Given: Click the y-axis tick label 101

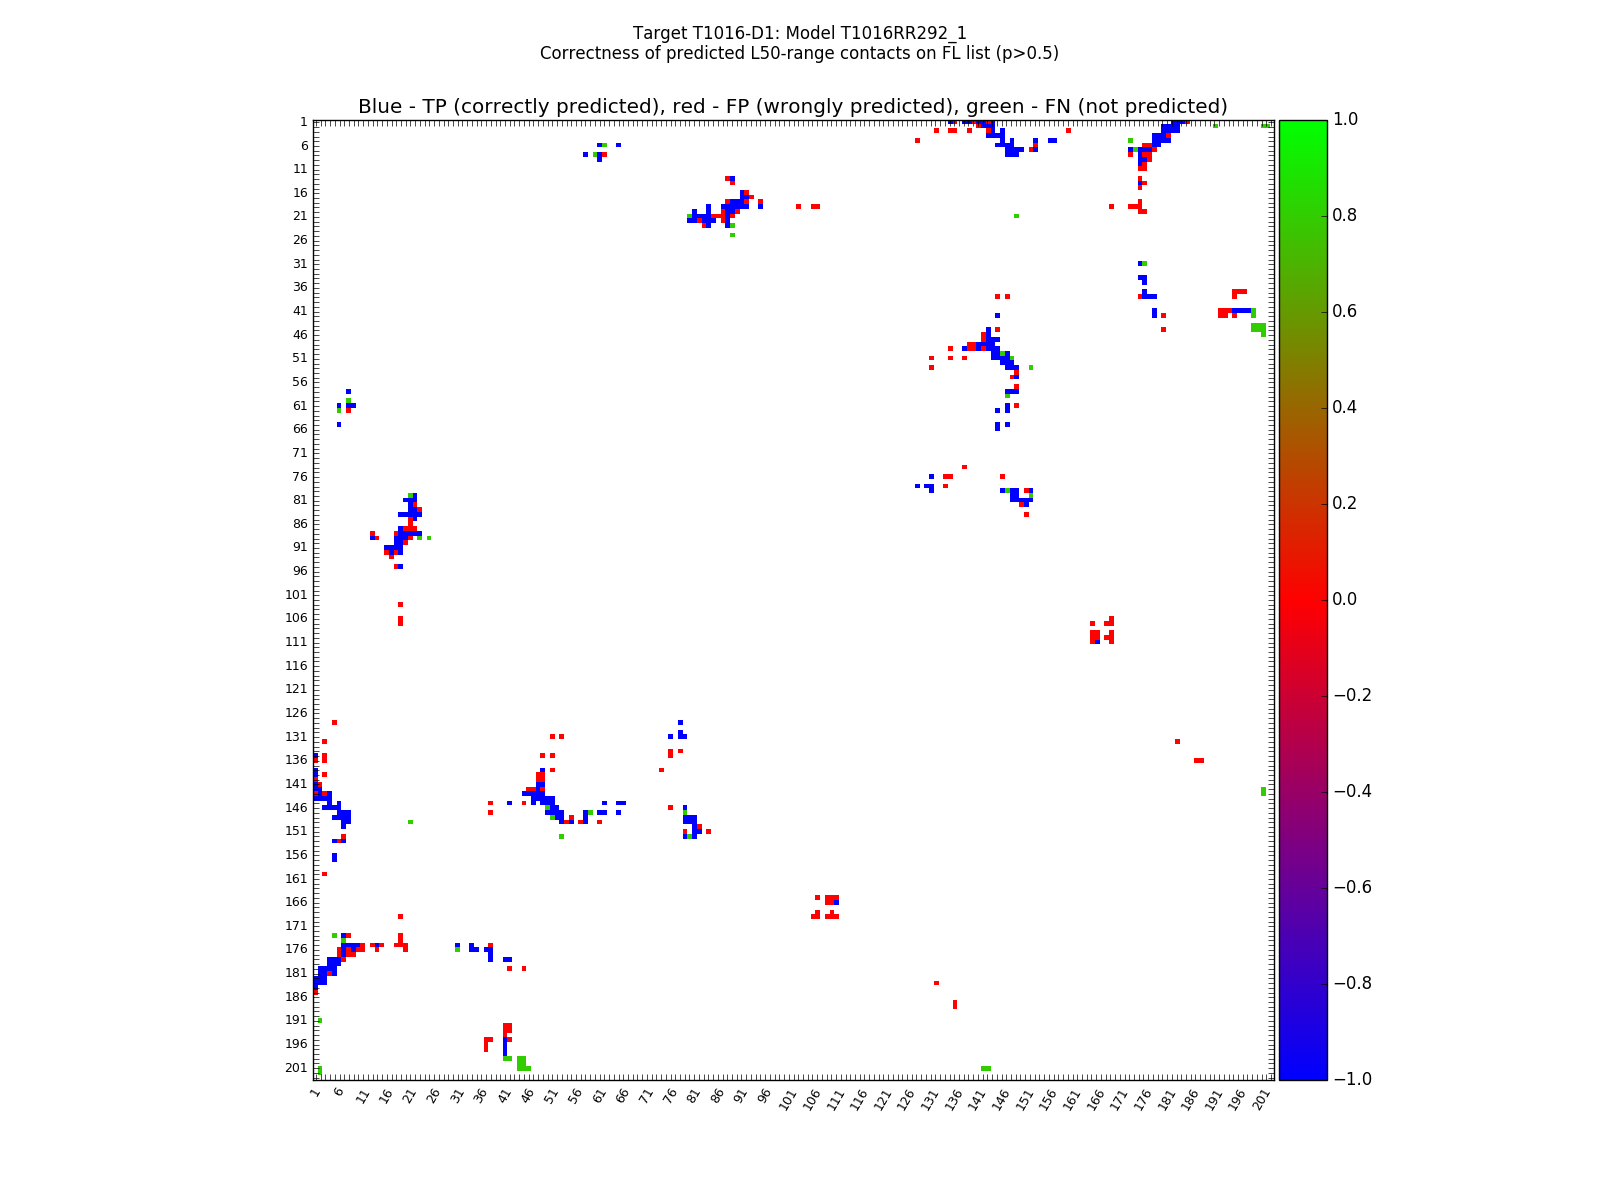Looking at the screenshot, I should click(296, 594).
